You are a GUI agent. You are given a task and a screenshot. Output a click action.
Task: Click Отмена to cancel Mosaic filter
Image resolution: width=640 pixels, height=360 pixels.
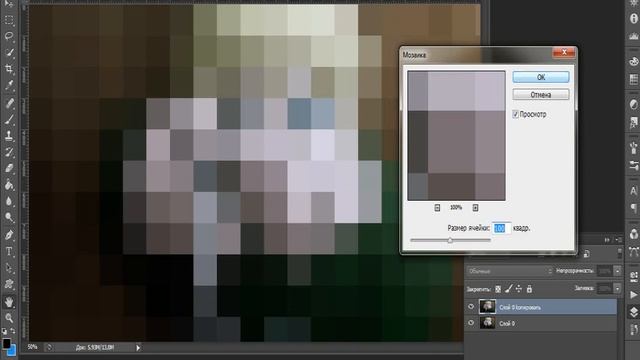click(541, 95)
